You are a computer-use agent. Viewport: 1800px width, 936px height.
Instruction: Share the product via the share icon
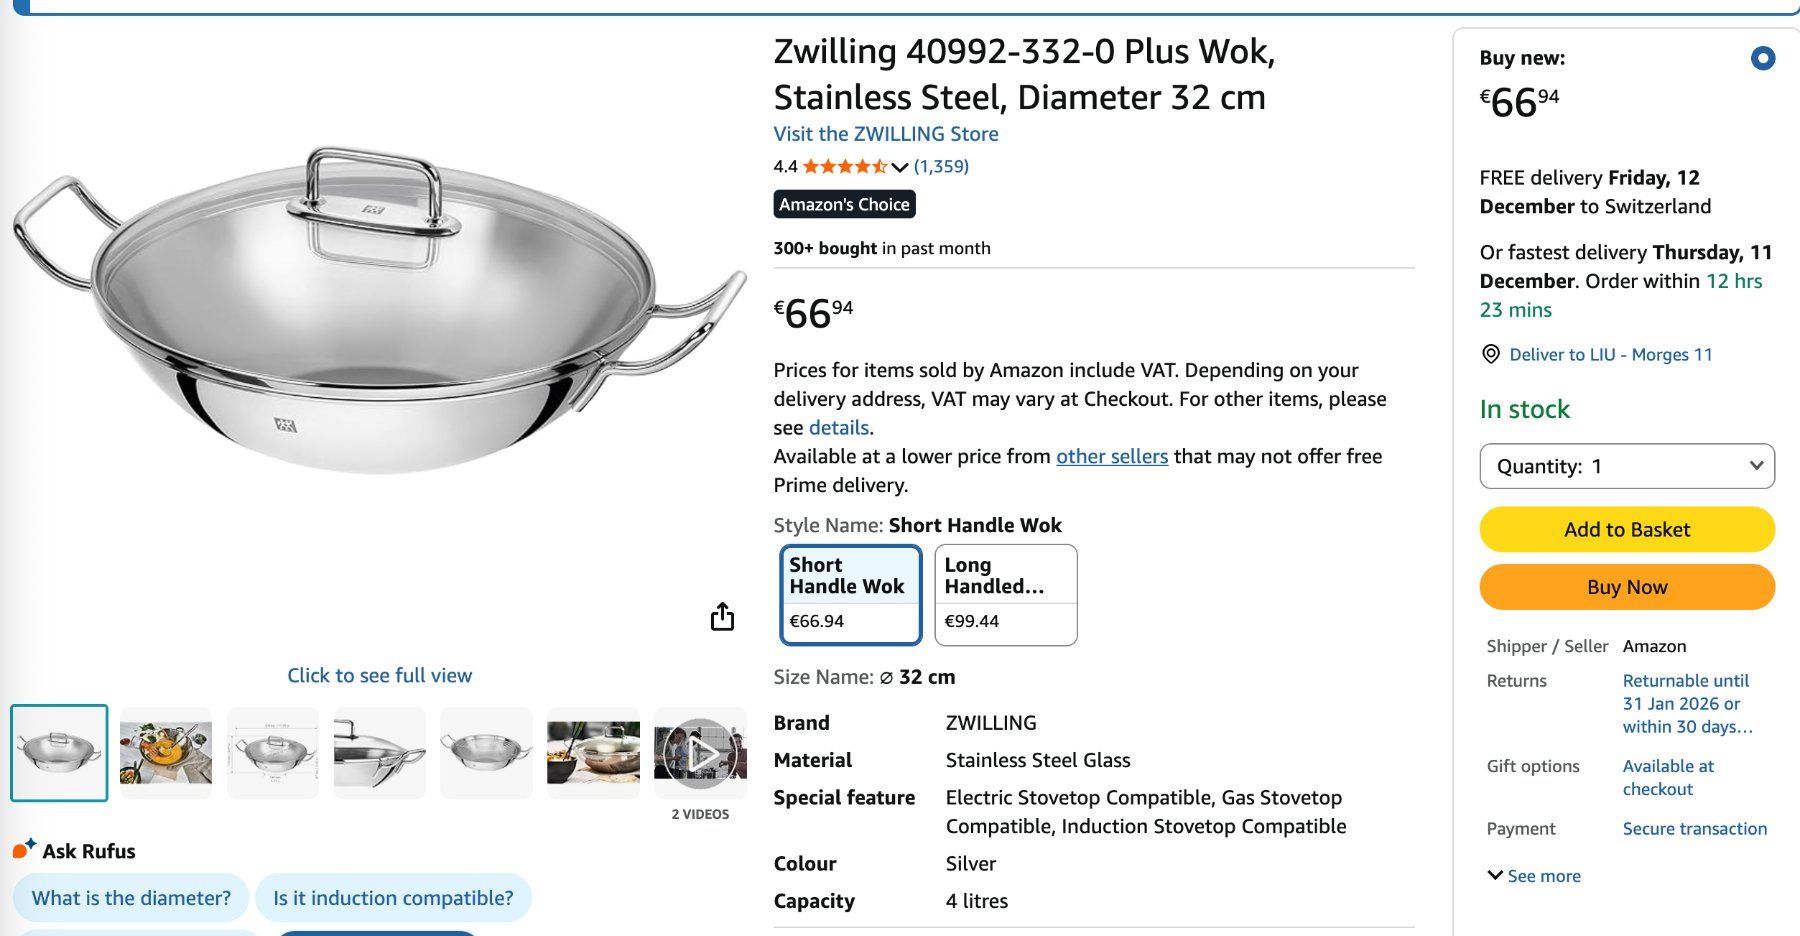point(724,617)
